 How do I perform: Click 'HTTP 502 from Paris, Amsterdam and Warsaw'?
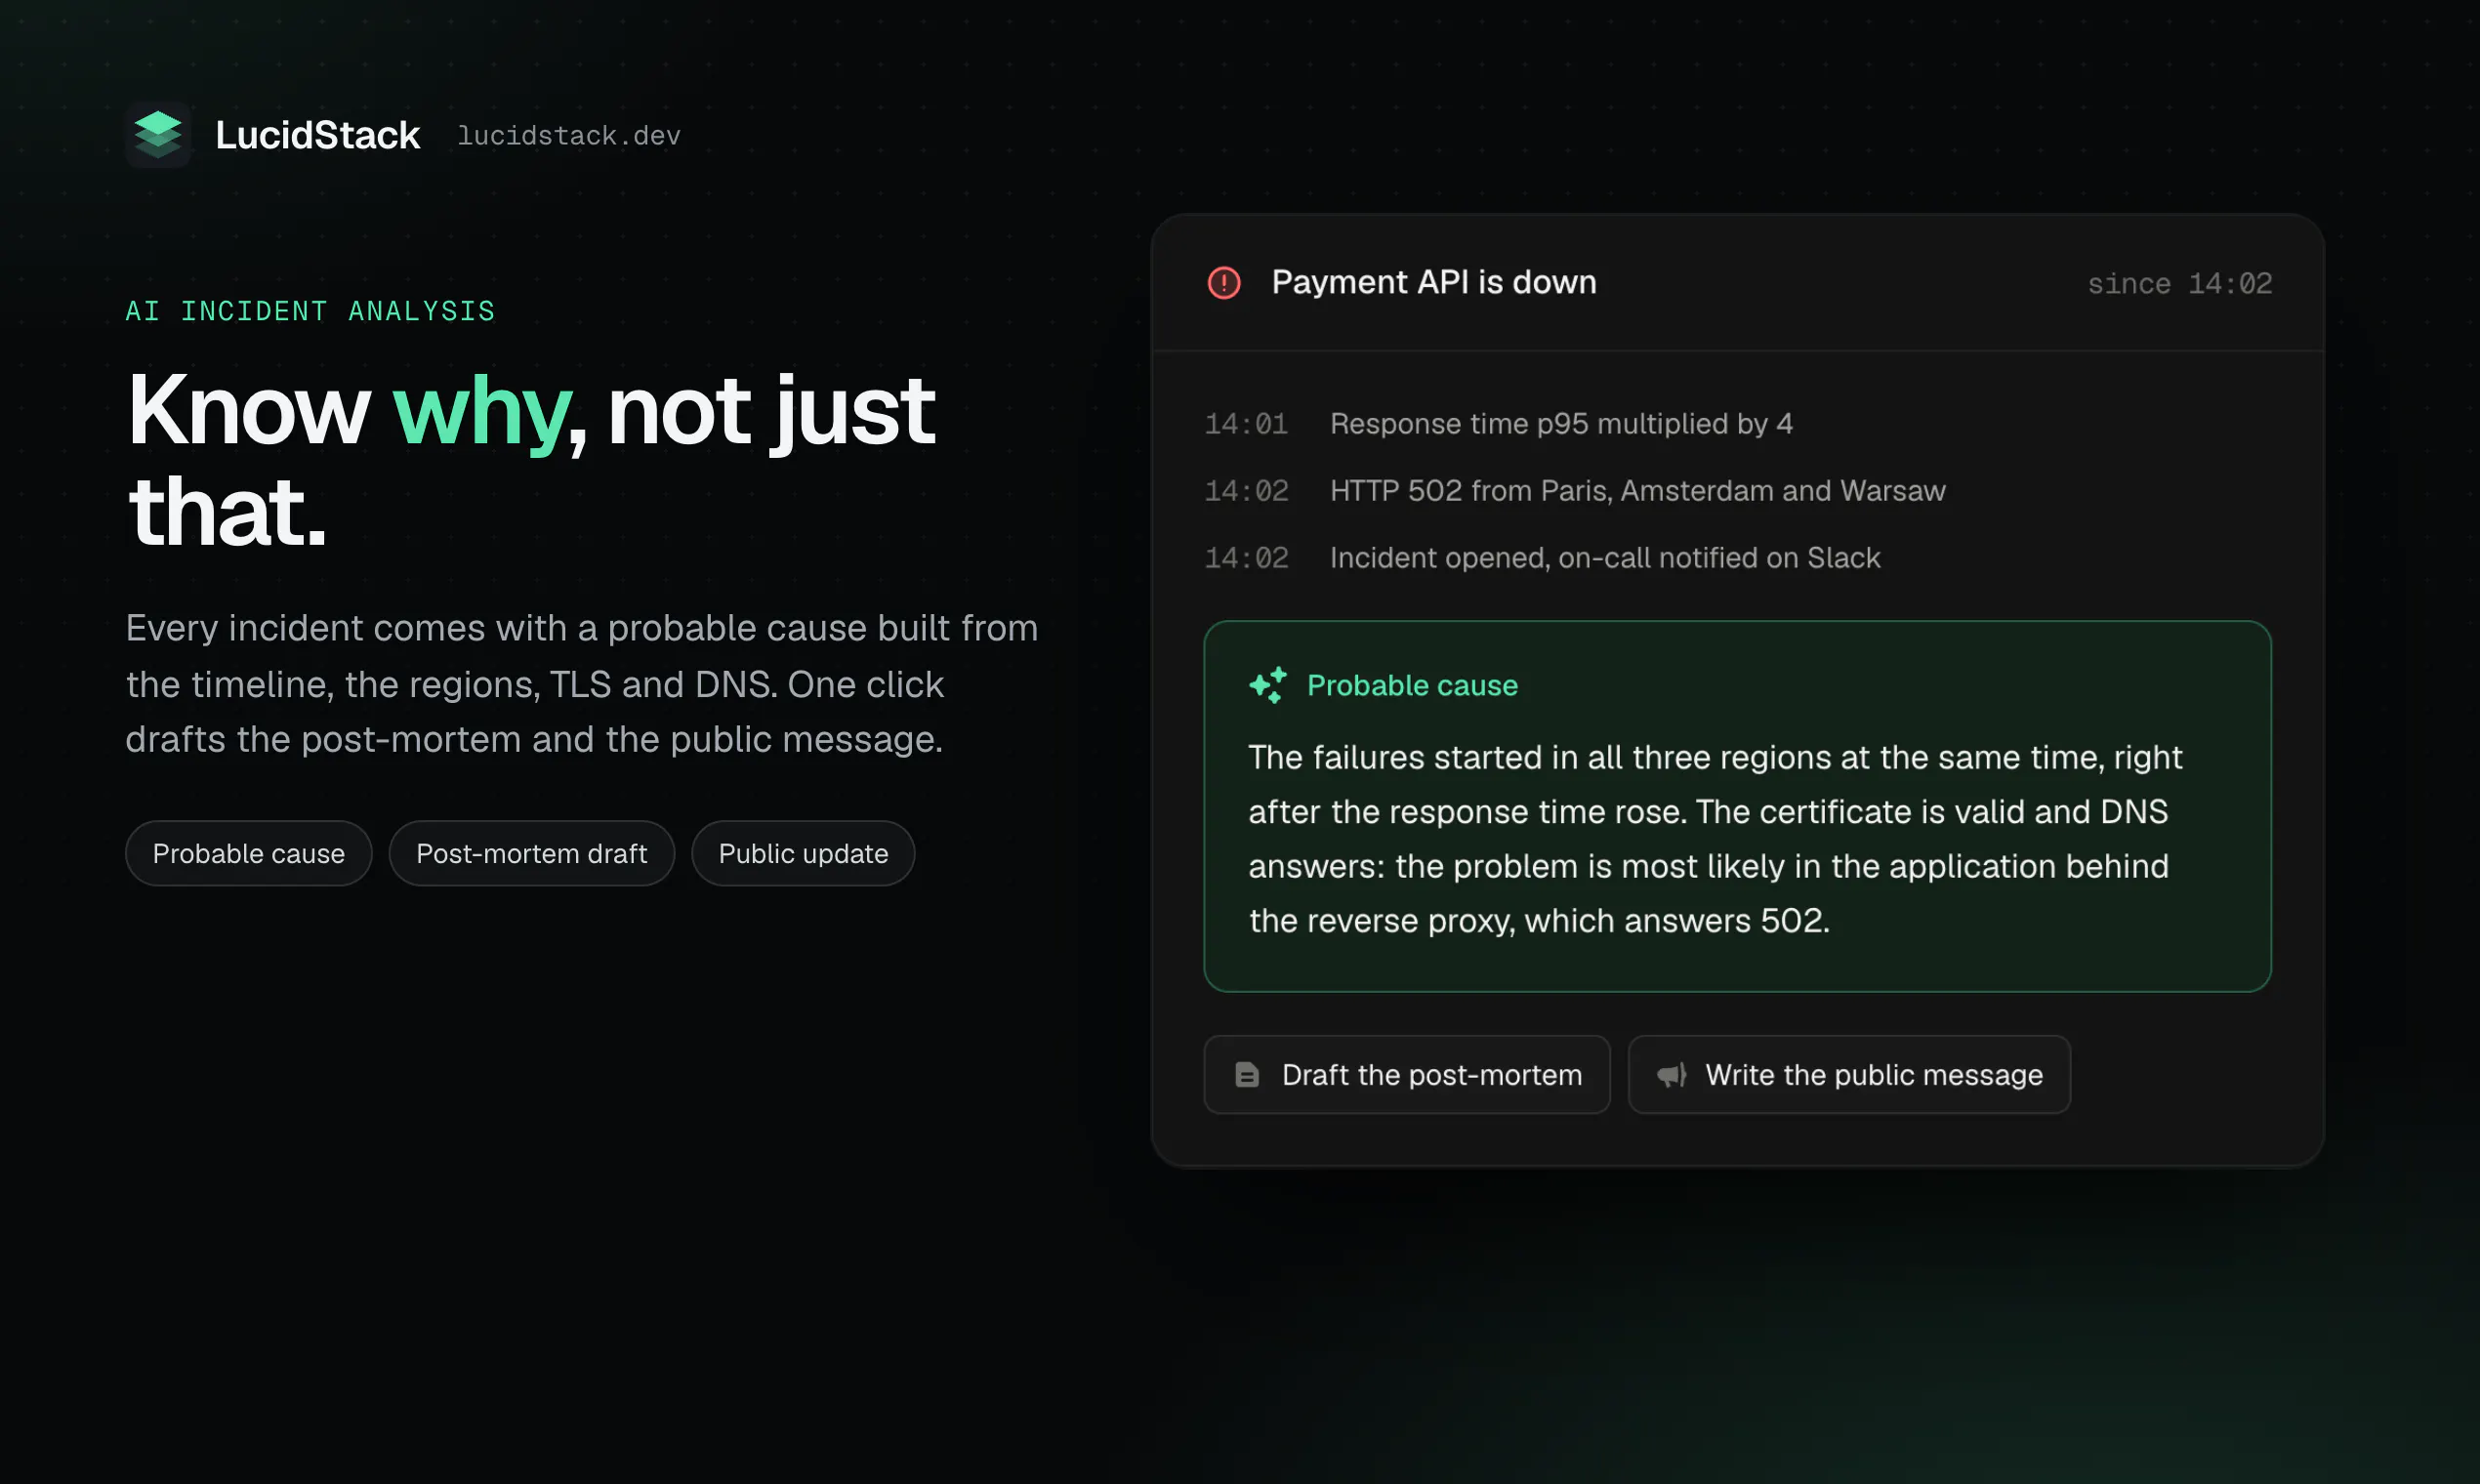[1638, 491]
